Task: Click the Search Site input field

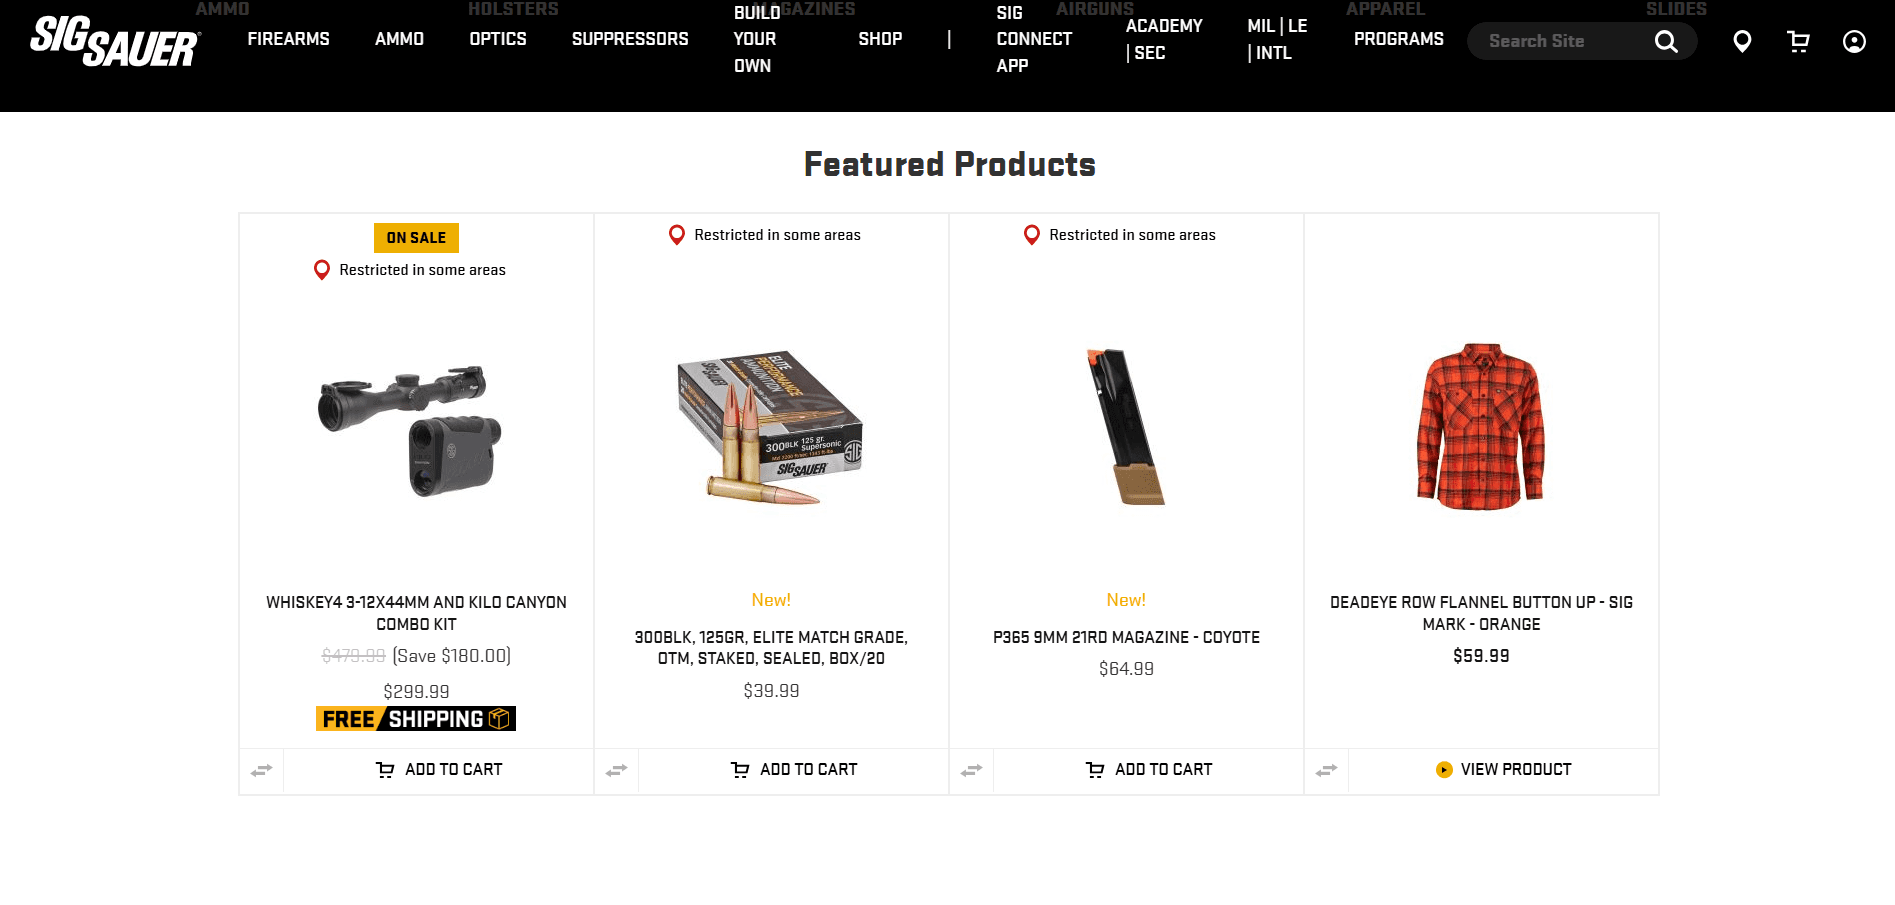Action: [1560, 41]
